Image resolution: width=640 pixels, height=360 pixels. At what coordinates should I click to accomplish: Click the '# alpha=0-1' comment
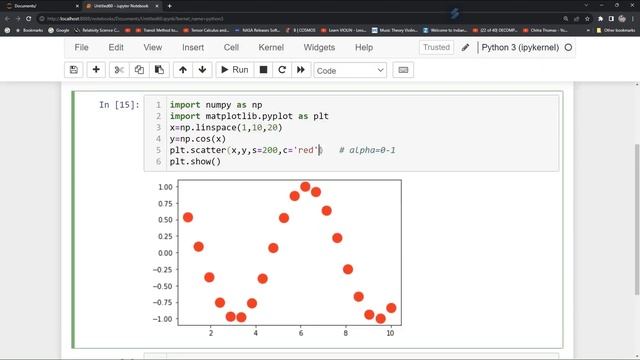pos(367,150)
